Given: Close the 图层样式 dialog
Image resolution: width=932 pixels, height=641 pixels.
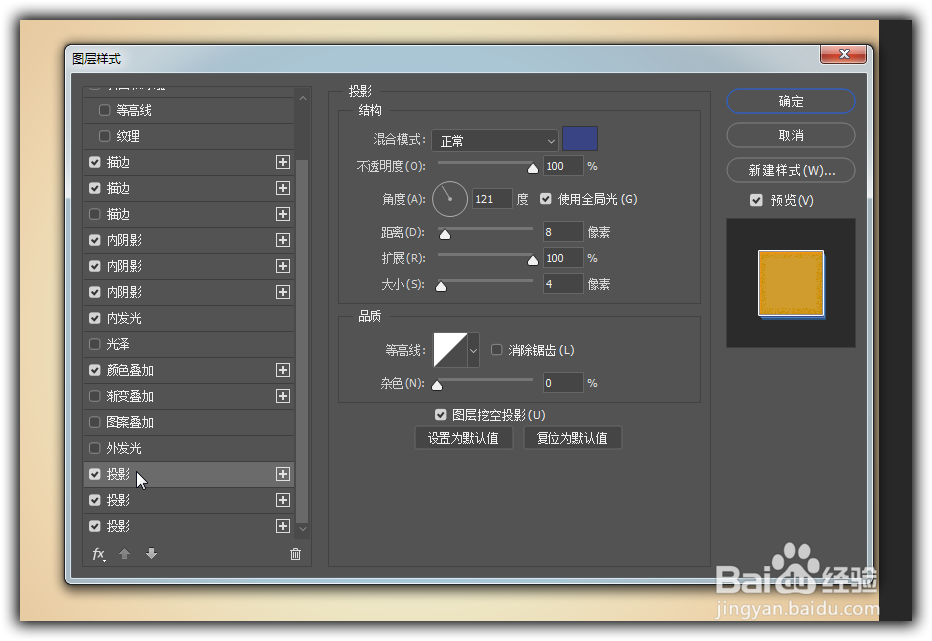Looking at the screenshot, I should point(843,54).
